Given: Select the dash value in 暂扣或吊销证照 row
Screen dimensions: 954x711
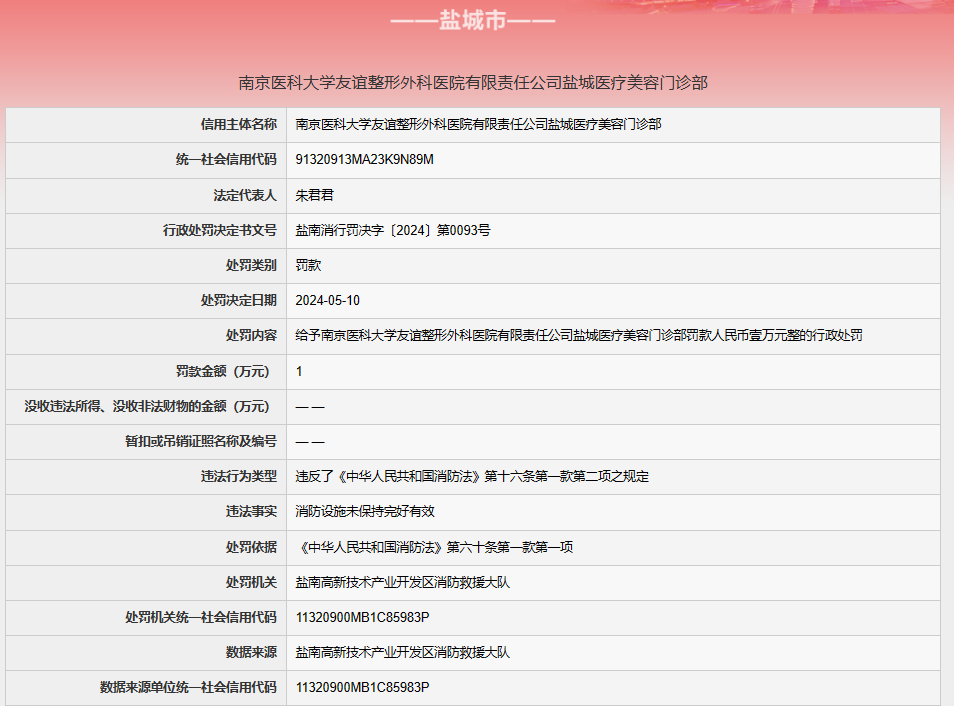Looking at the screenshot, I should coord(310,442).
